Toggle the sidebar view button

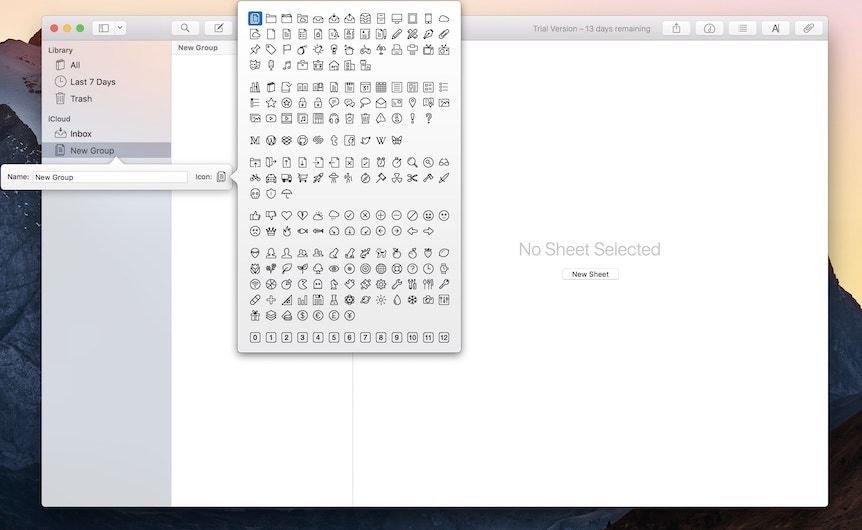[x=103, y=28]
